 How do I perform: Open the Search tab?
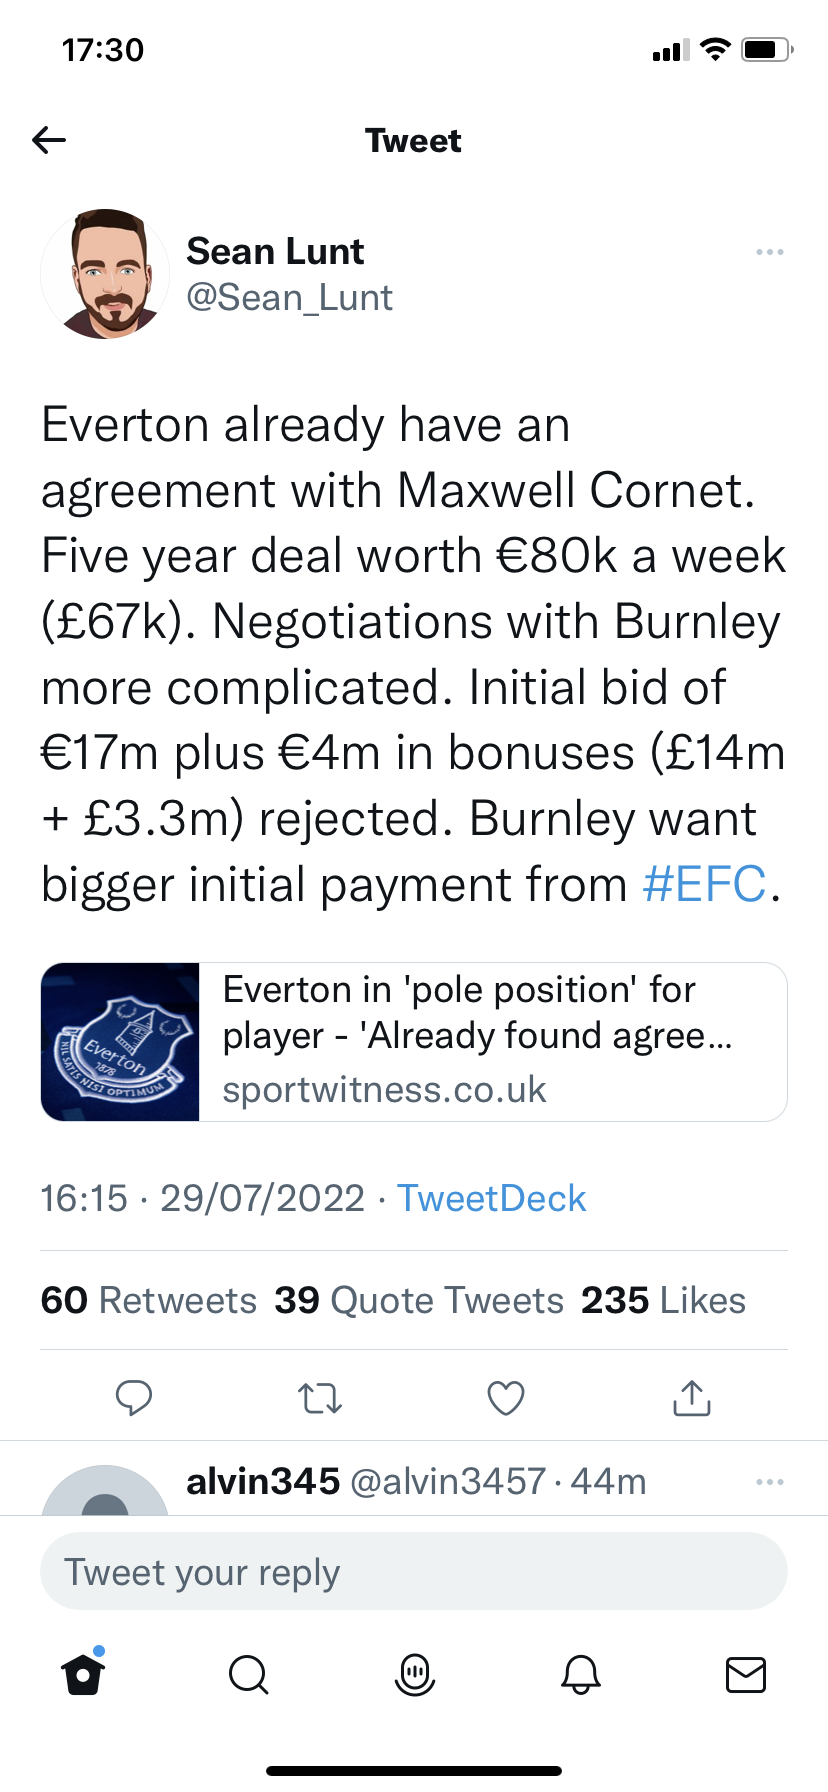(x=248, y=1674)
